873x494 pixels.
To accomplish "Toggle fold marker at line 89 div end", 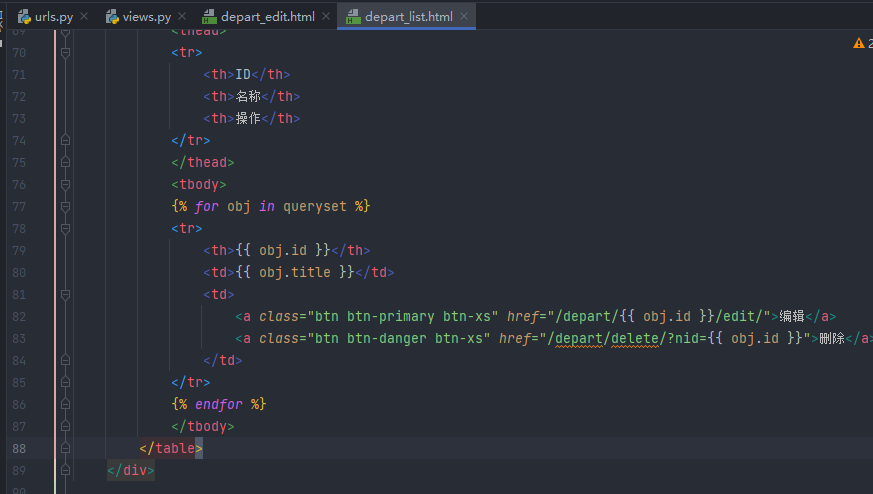I will click(65, 471).
